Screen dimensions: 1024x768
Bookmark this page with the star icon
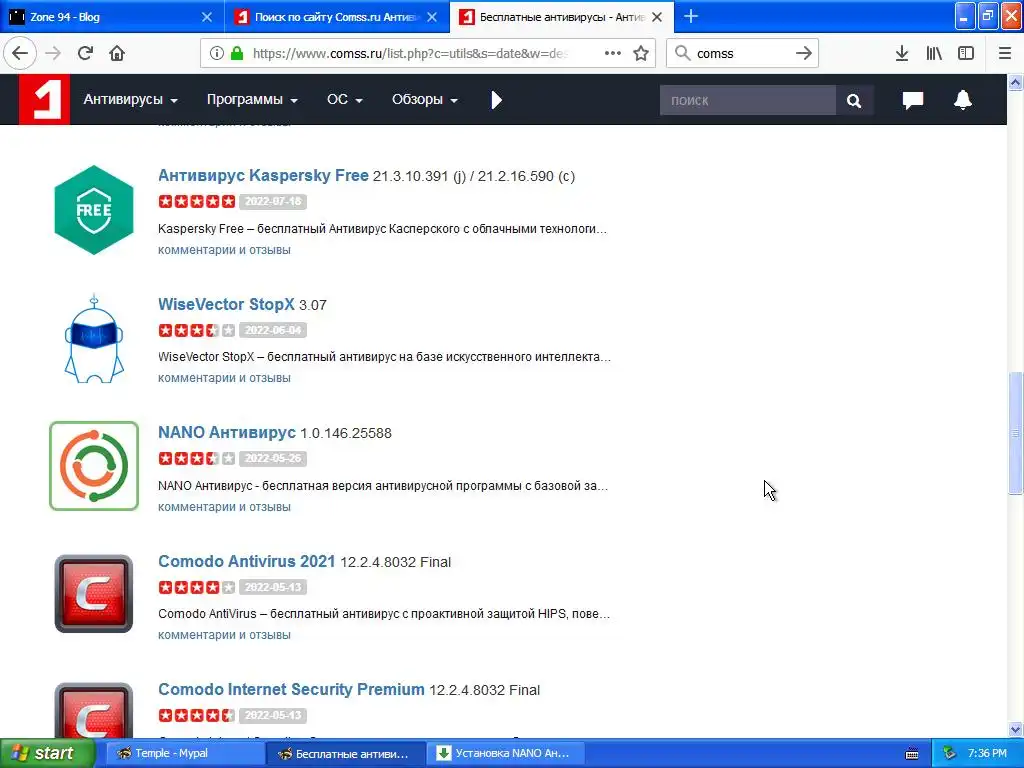coord(641,54)
